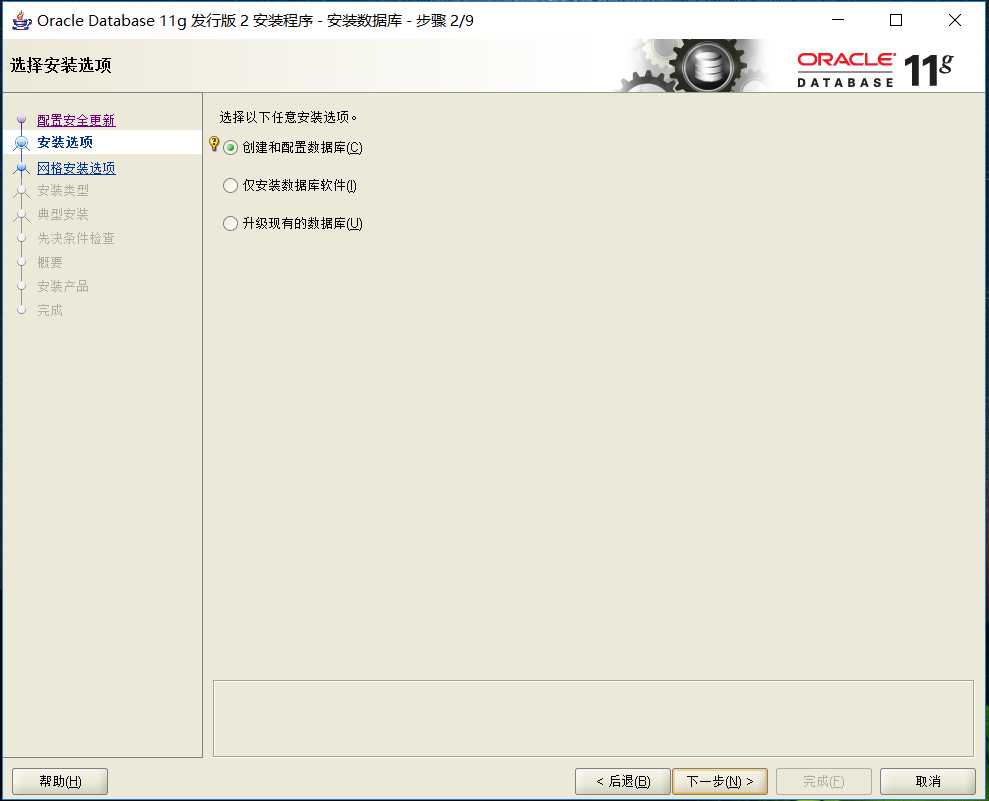Click the Java installer icon in title bar
This screenshot has height=801, width=989.
pyautogui.click(x=21, y=21)
